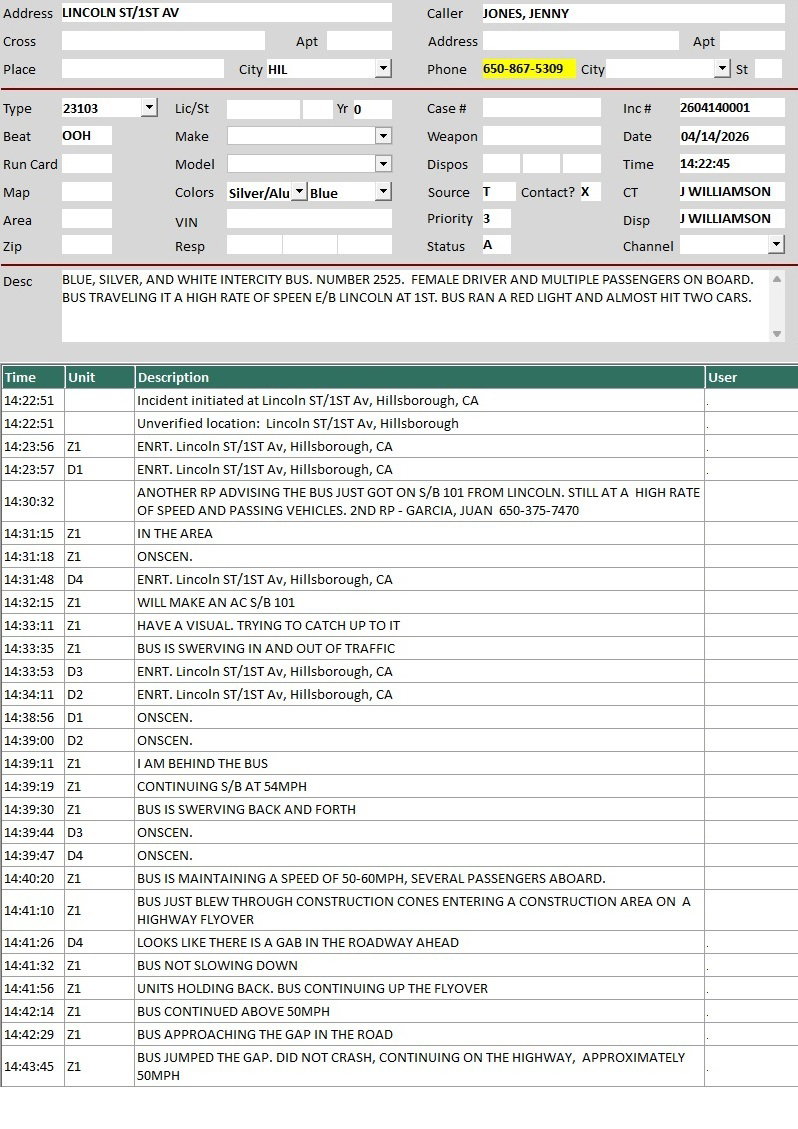Select the Caller name field JONES, JENNY

(x=632, y=13)
